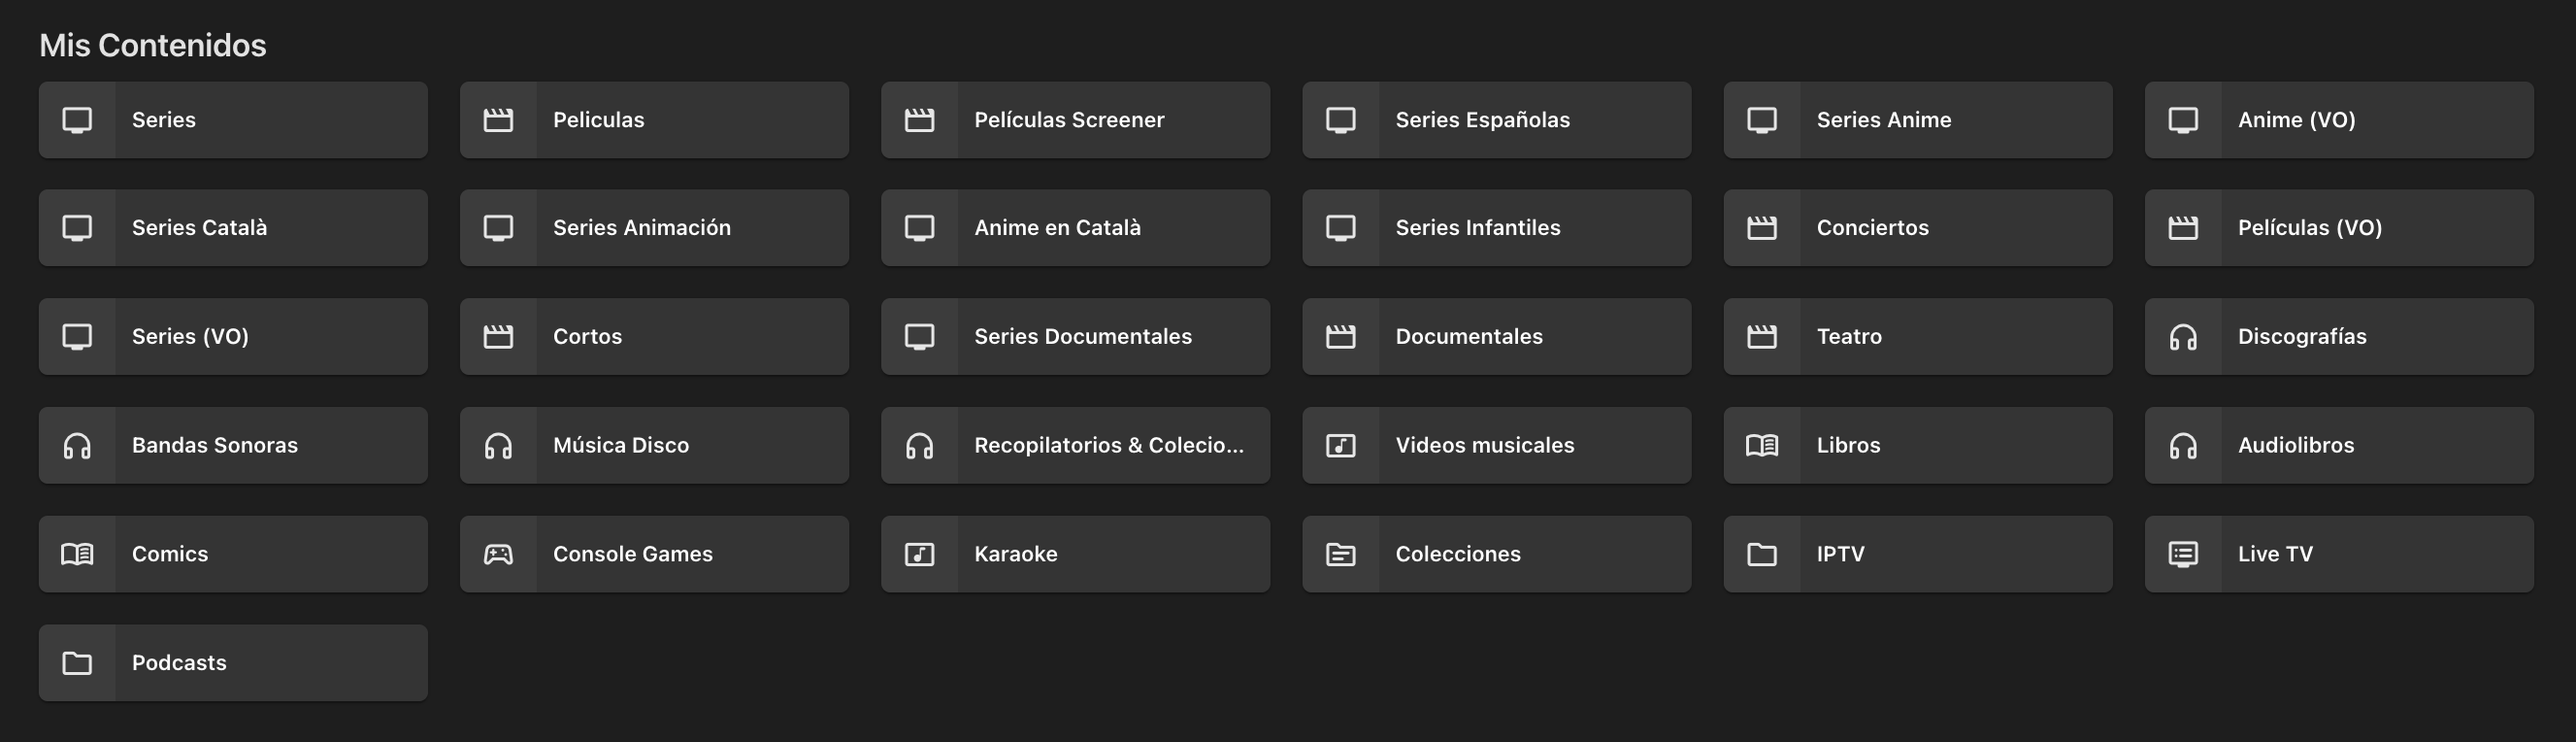Select the Audiolibros library

pyautogui.click(x=2339, y=445)
